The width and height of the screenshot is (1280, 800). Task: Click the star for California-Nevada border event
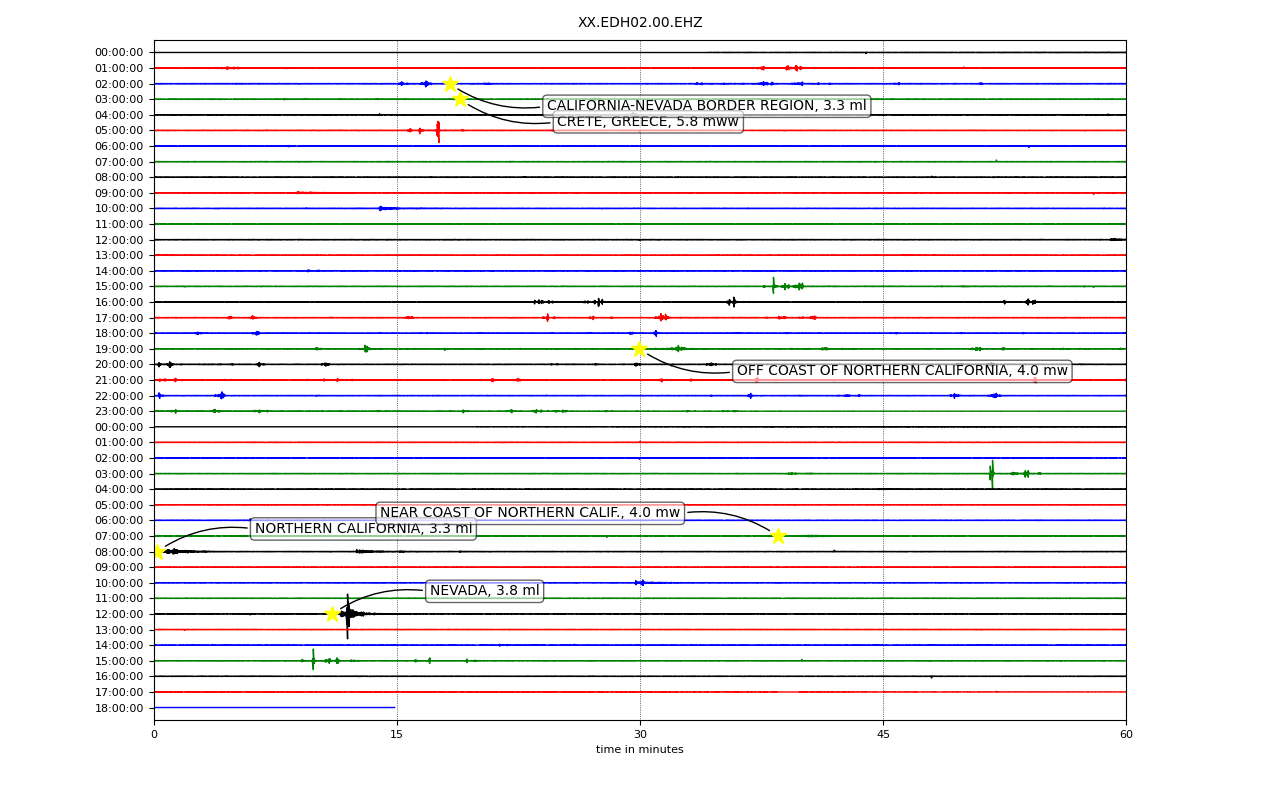450,84
